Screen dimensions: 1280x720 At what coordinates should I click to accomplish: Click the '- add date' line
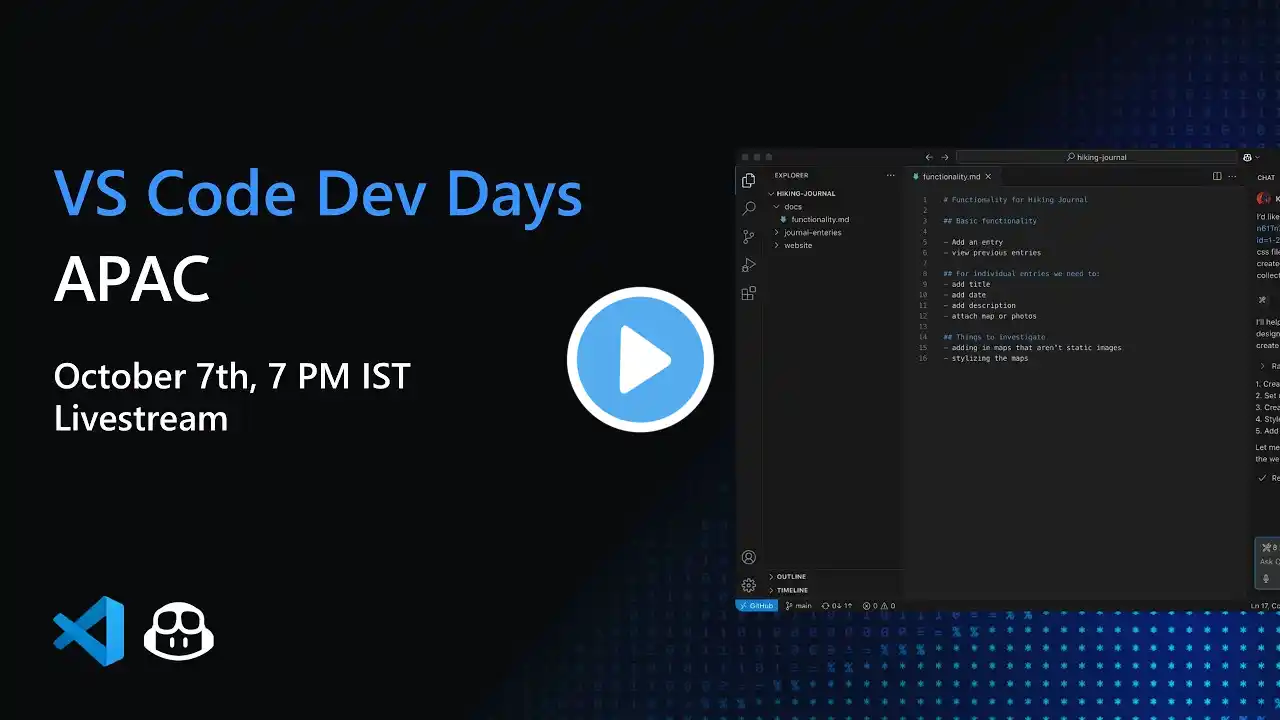point(965,295)
